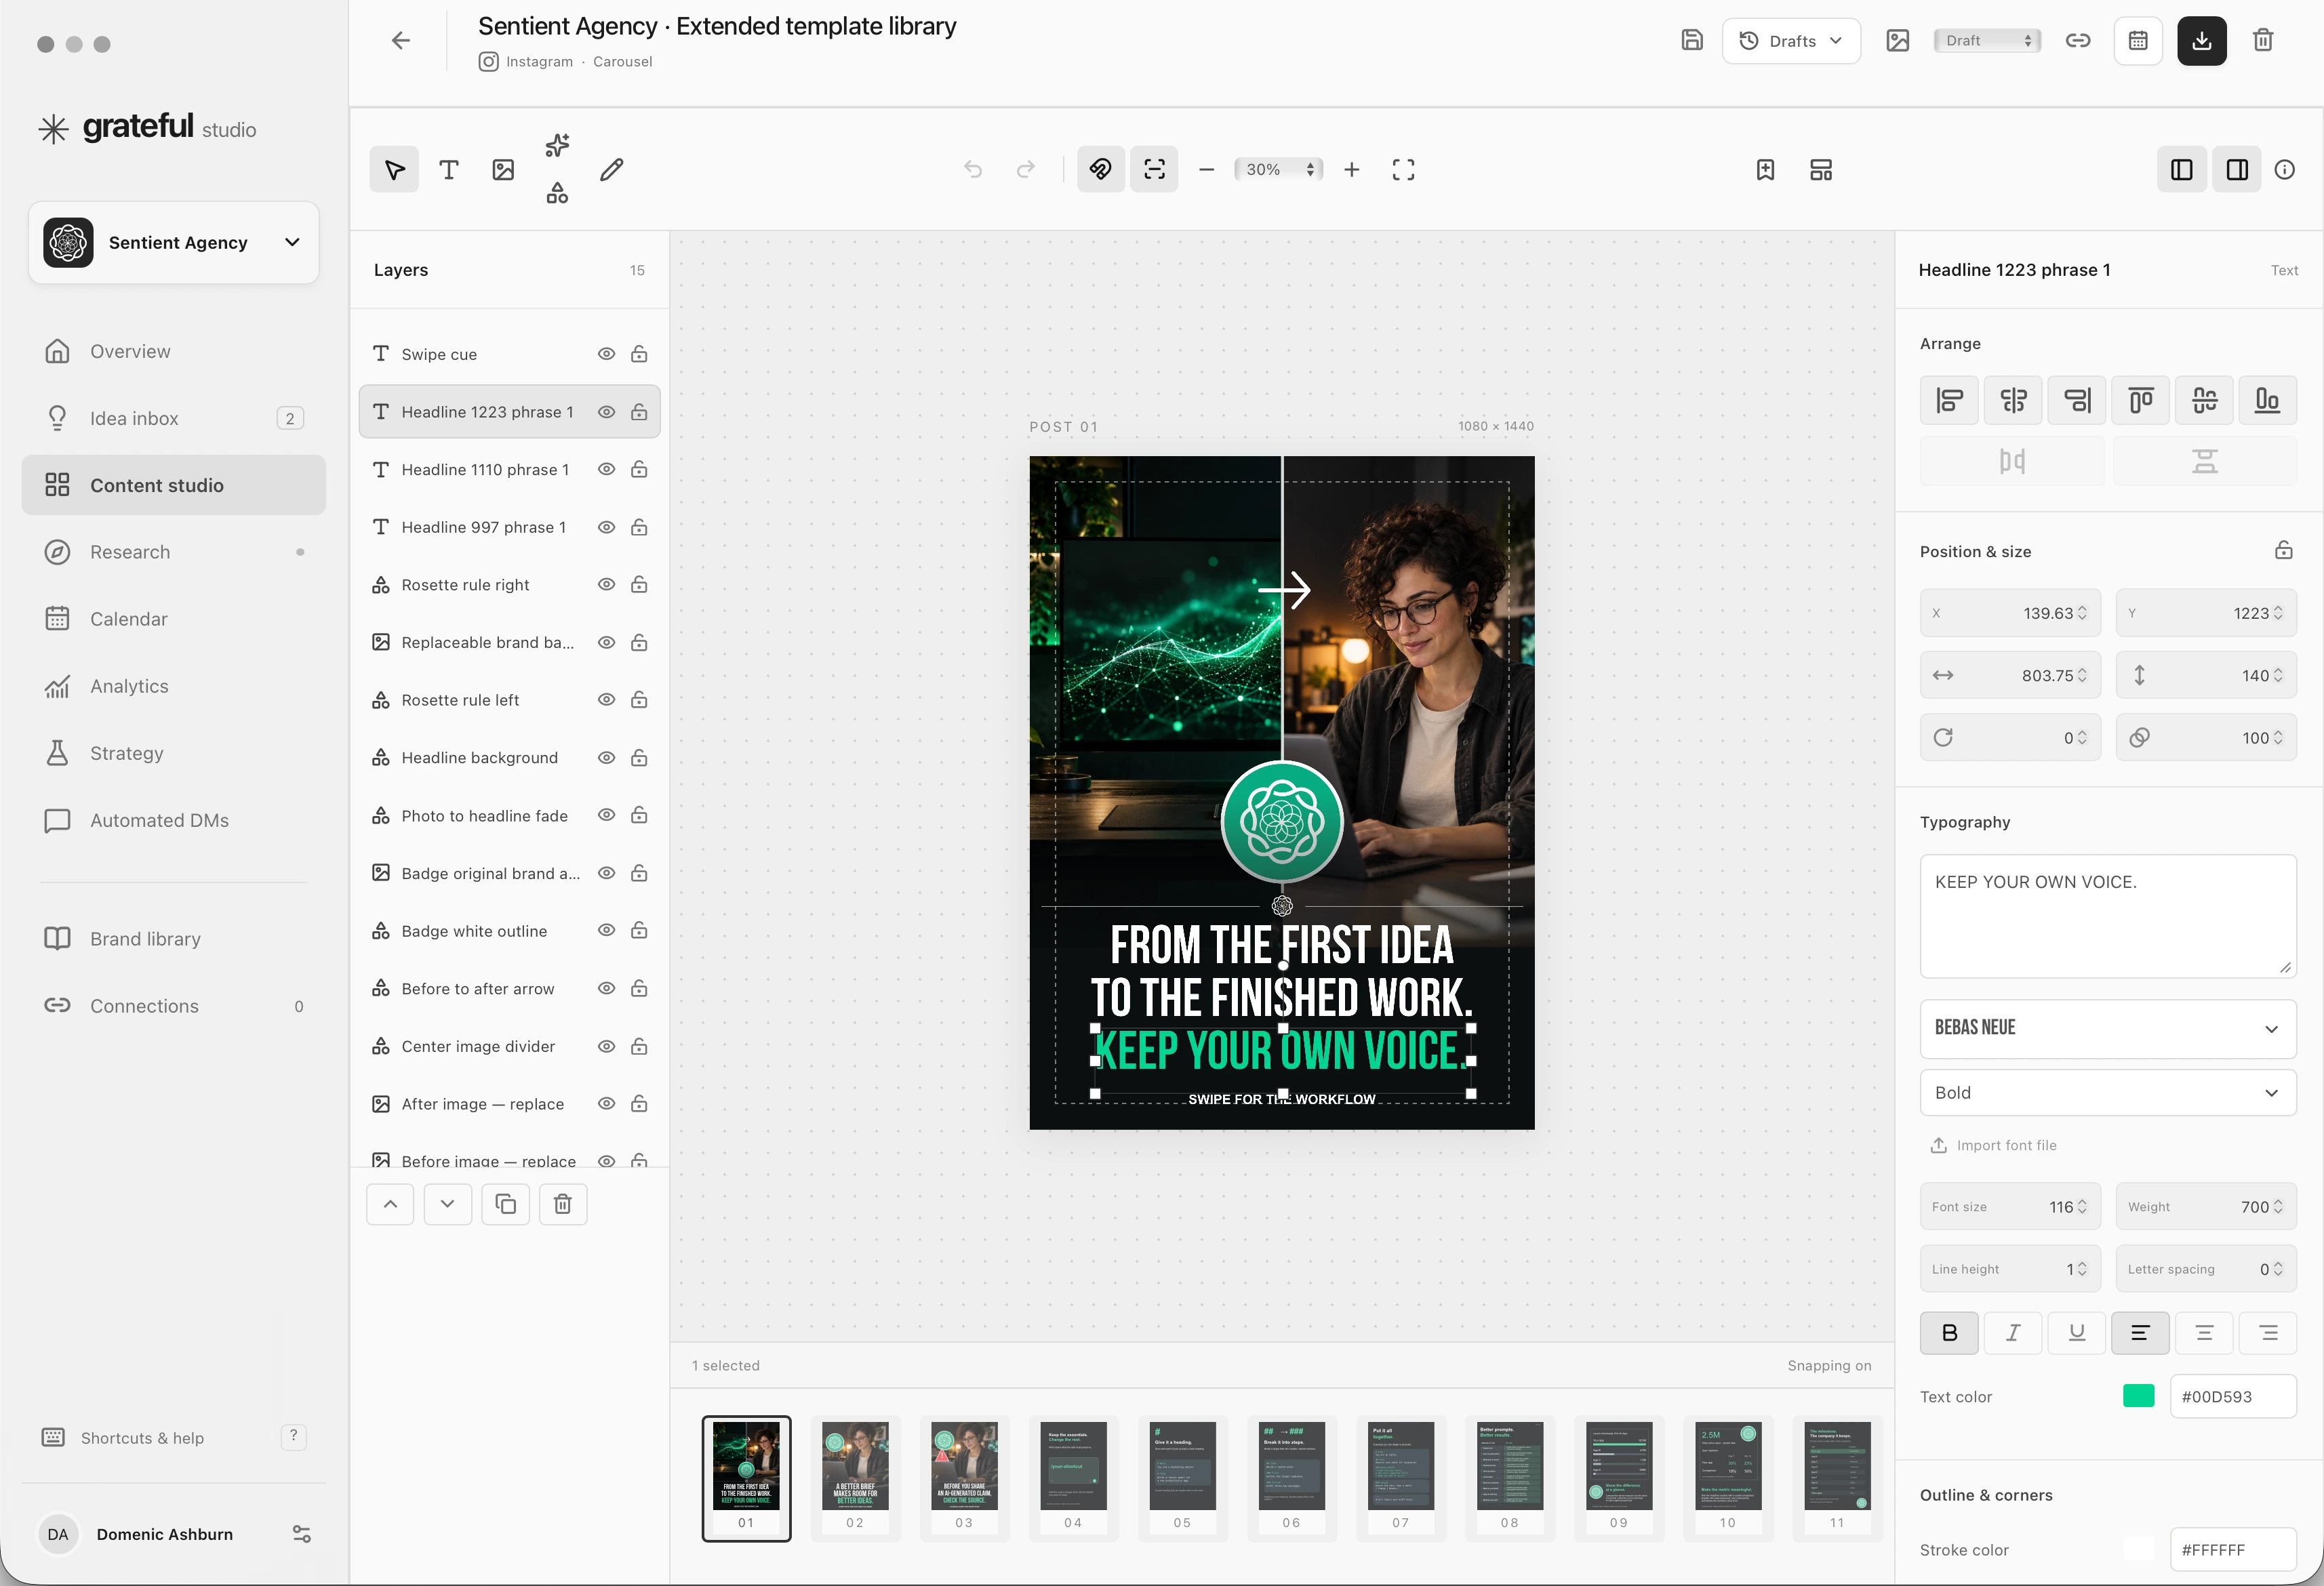The width and height of the screenshot is (2324, 1586).
Task: Select the Shapes tool
Action: coord(557,193)
